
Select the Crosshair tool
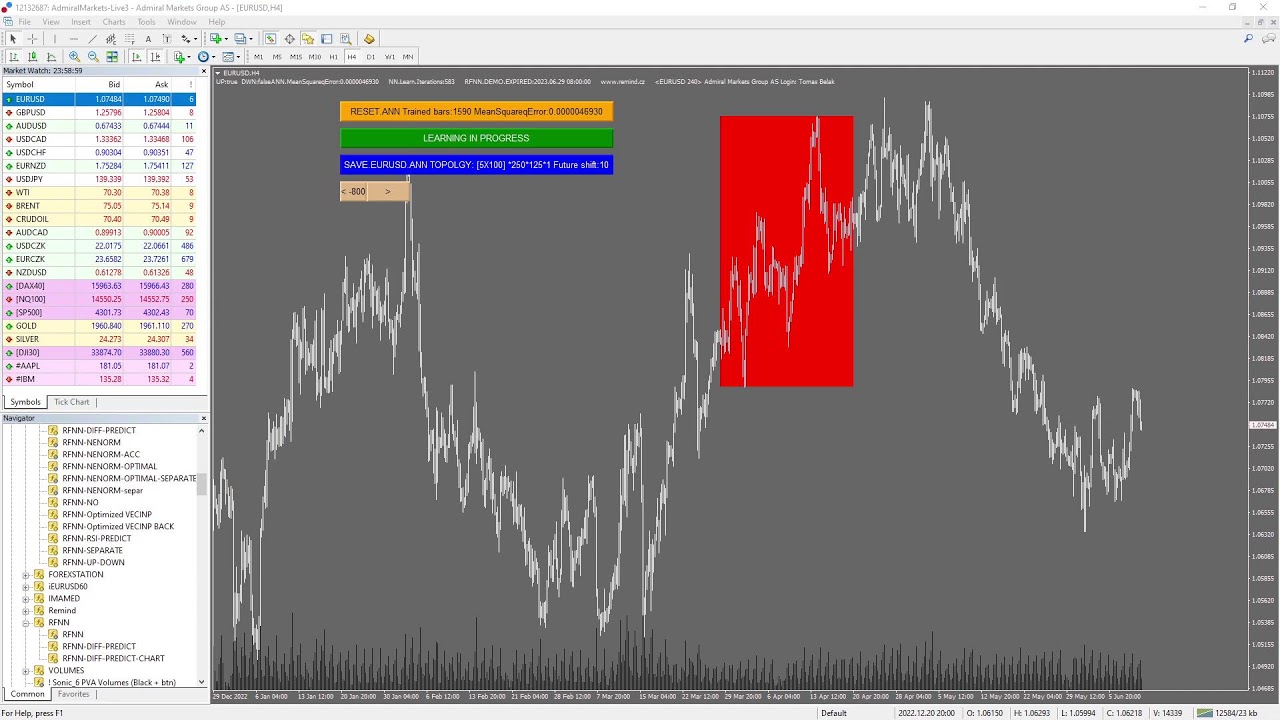coord(32,39)
